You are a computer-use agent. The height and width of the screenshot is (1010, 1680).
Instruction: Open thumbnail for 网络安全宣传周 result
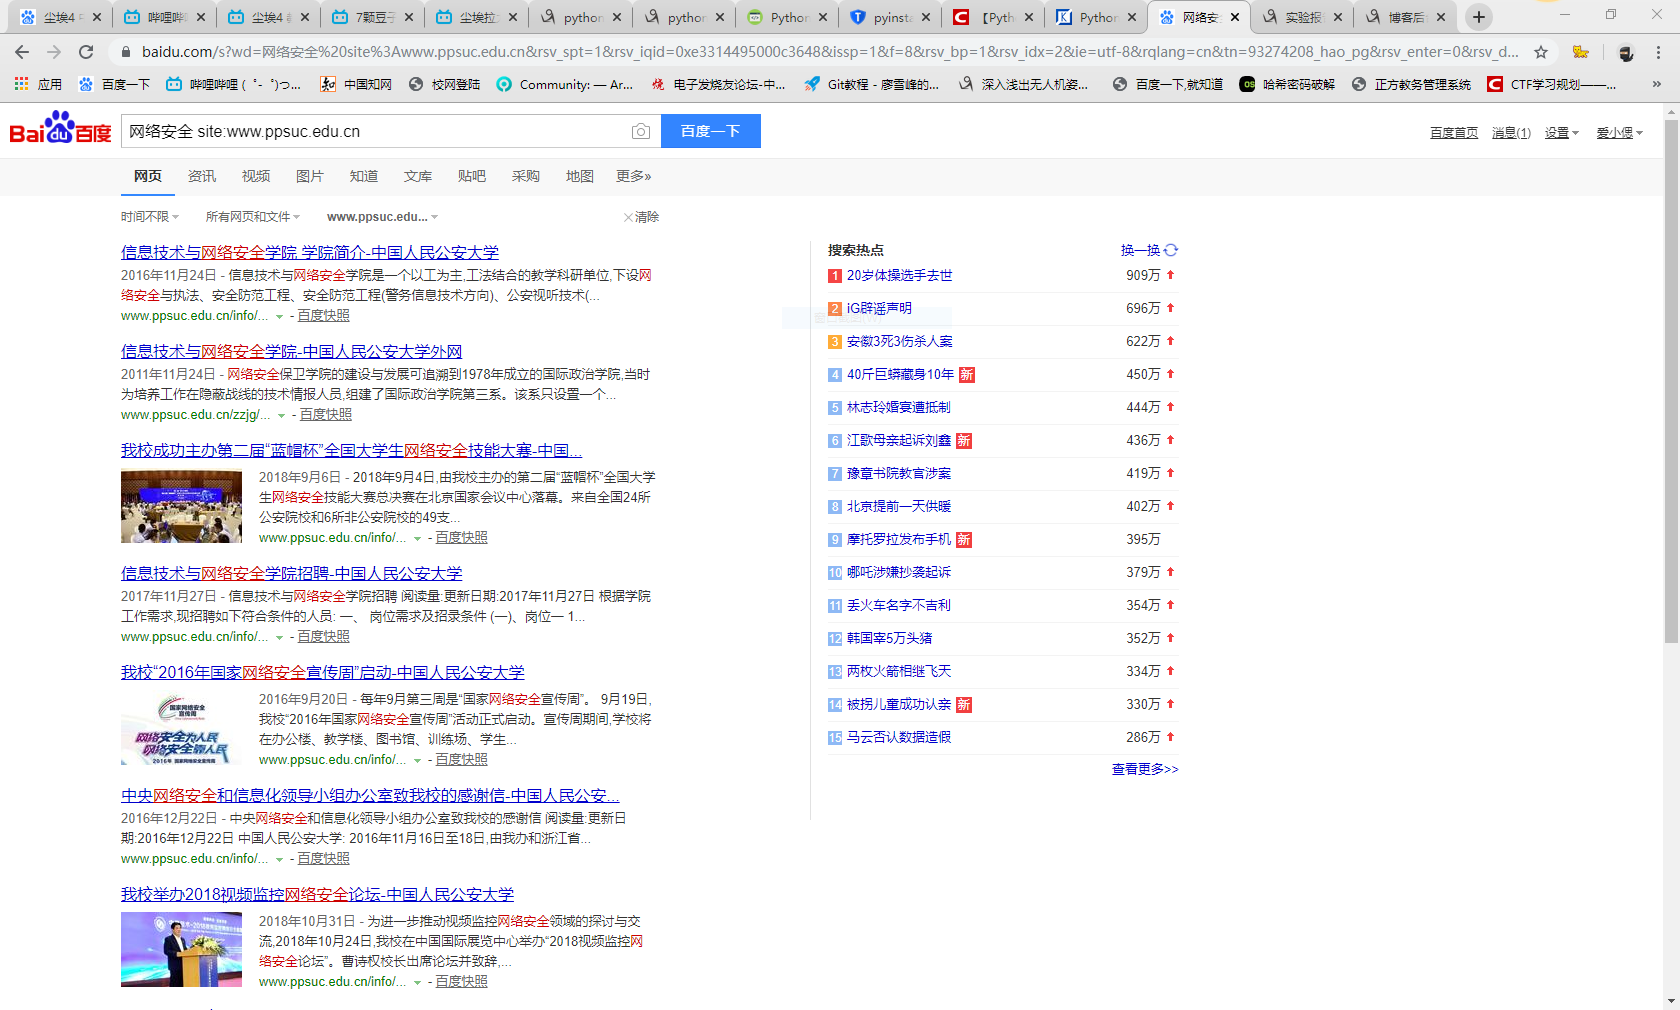[181, 728]
